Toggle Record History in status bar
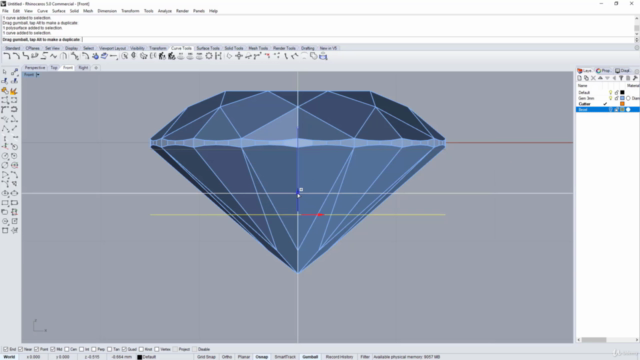The image size is (640, 360). click(339, 357)
